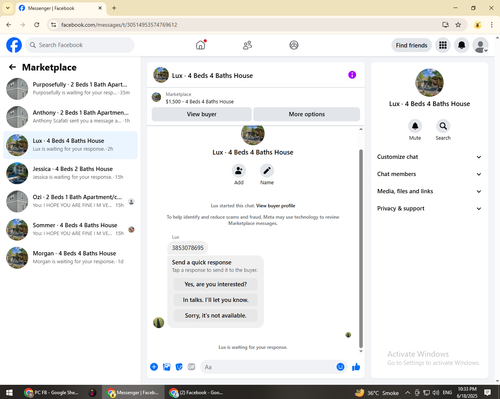Click message text 3853078695
This screenshot has height=399, width=500.
tap(188, 248)
